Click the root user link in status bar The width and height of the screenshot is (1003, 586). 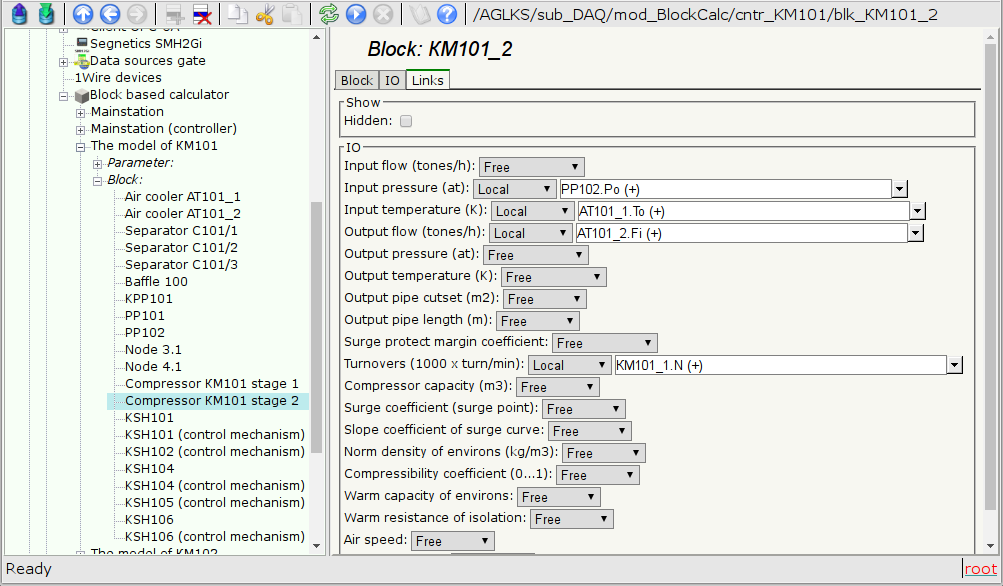981,569
